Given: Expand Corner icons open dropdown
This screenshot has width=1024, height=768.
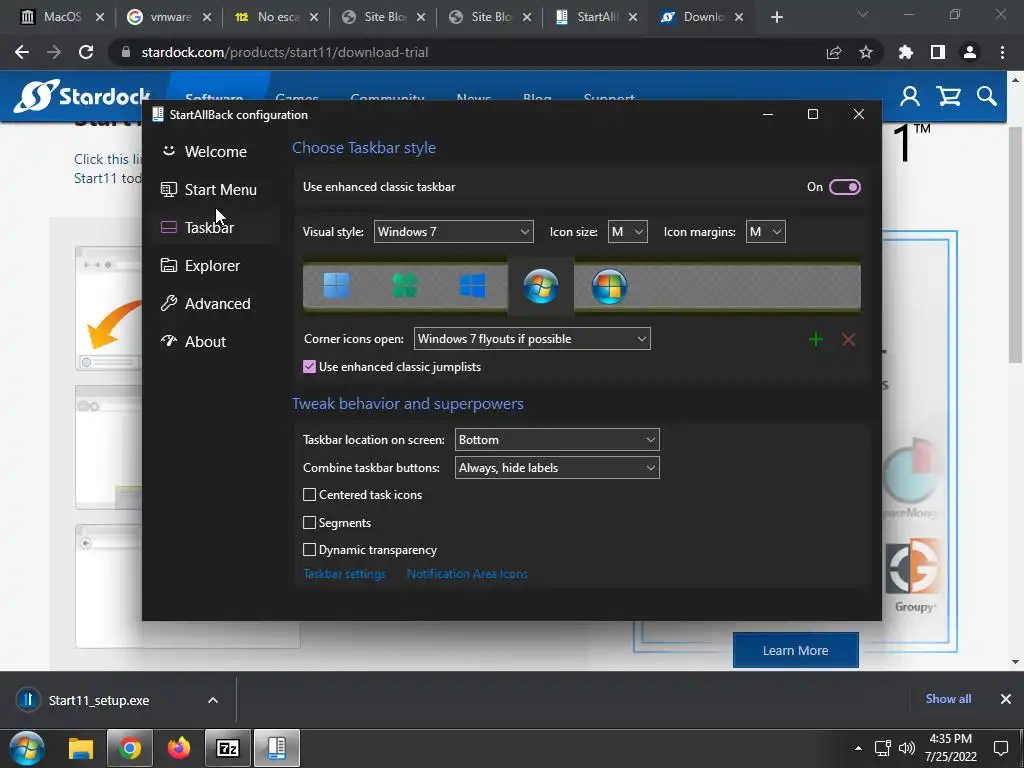Looking at the screenshot, I should coord(532,339).
